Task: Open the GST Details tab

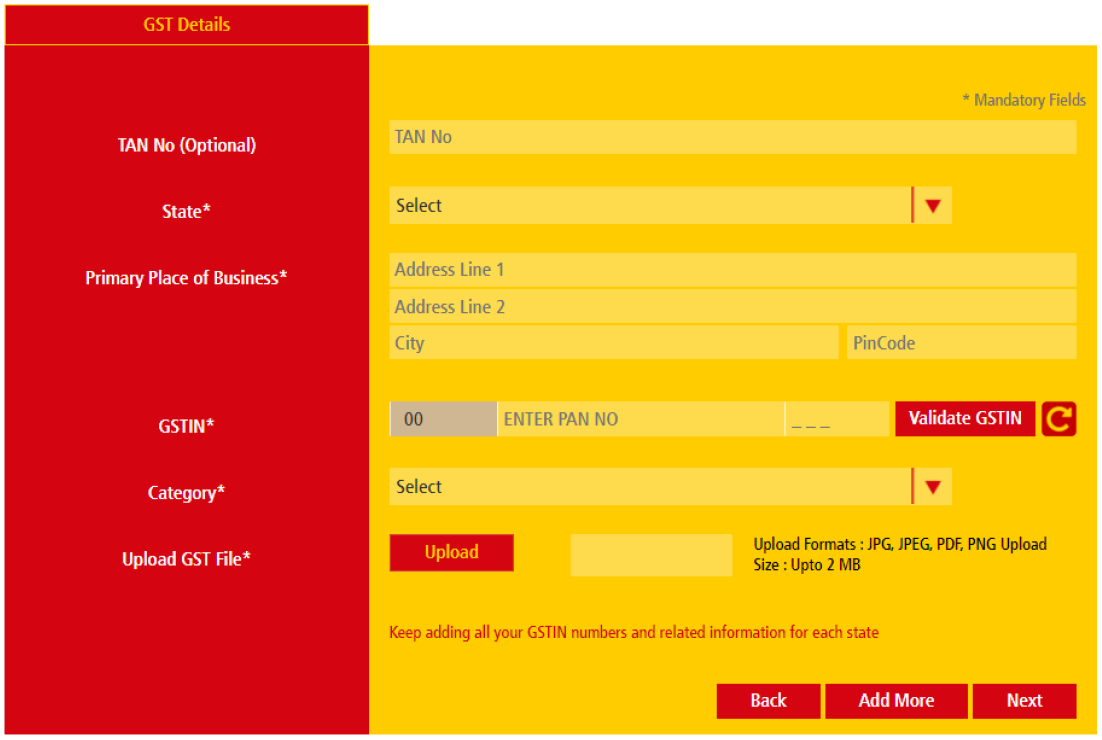Action: pos(187,25)
